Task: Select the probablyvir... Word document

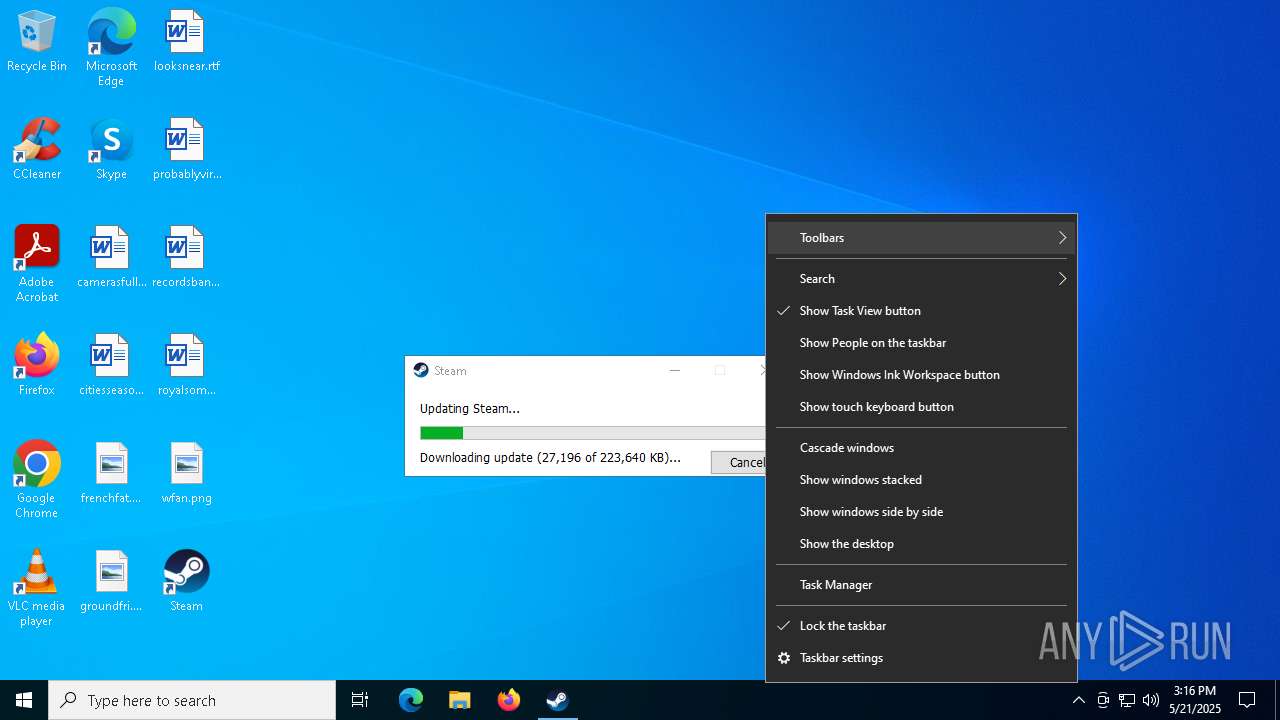Action: click(186, 150)
